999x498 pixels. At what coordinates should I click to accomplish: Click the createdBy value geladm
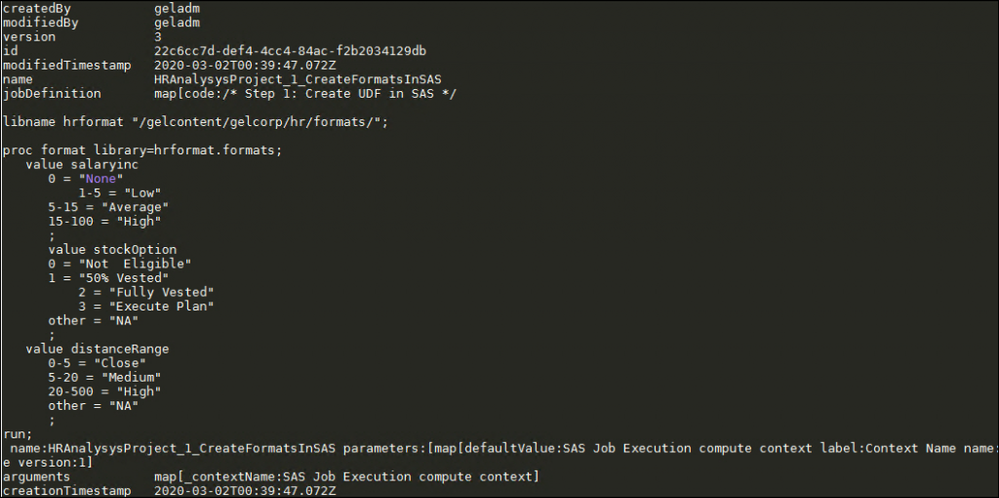(x=178, y=8)
